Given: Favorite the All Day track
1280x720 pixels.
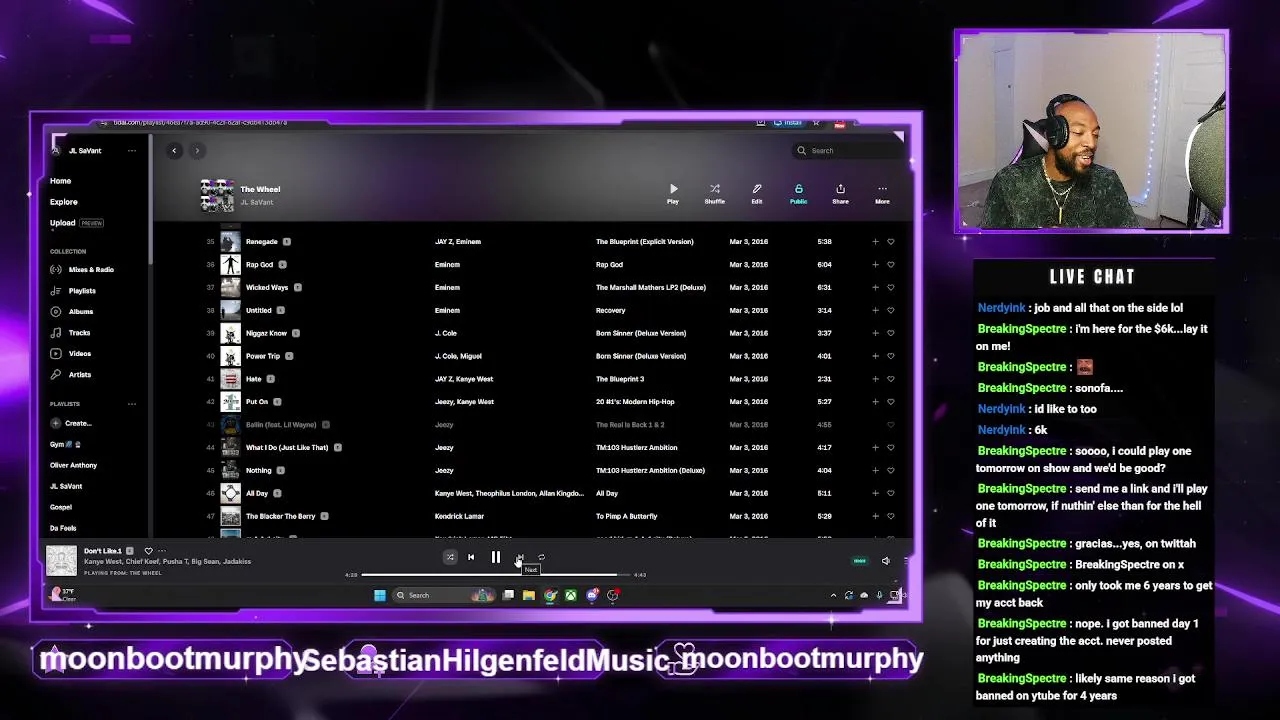Looking at the screenshot, I should pos(890,494).
